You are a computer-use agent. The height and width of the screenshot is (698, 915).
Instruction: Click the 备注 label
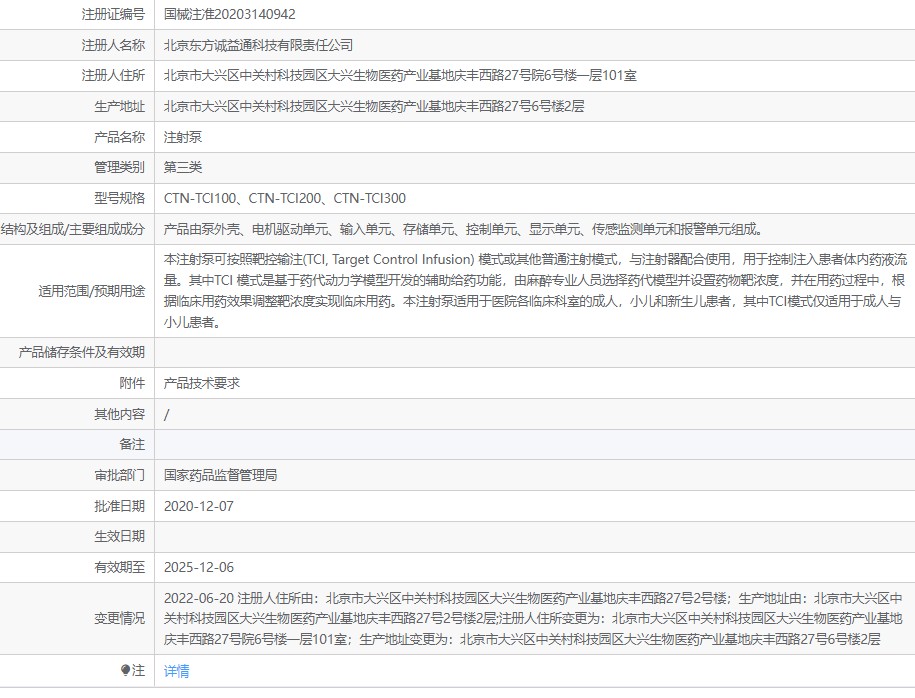[x=132, y=445]
